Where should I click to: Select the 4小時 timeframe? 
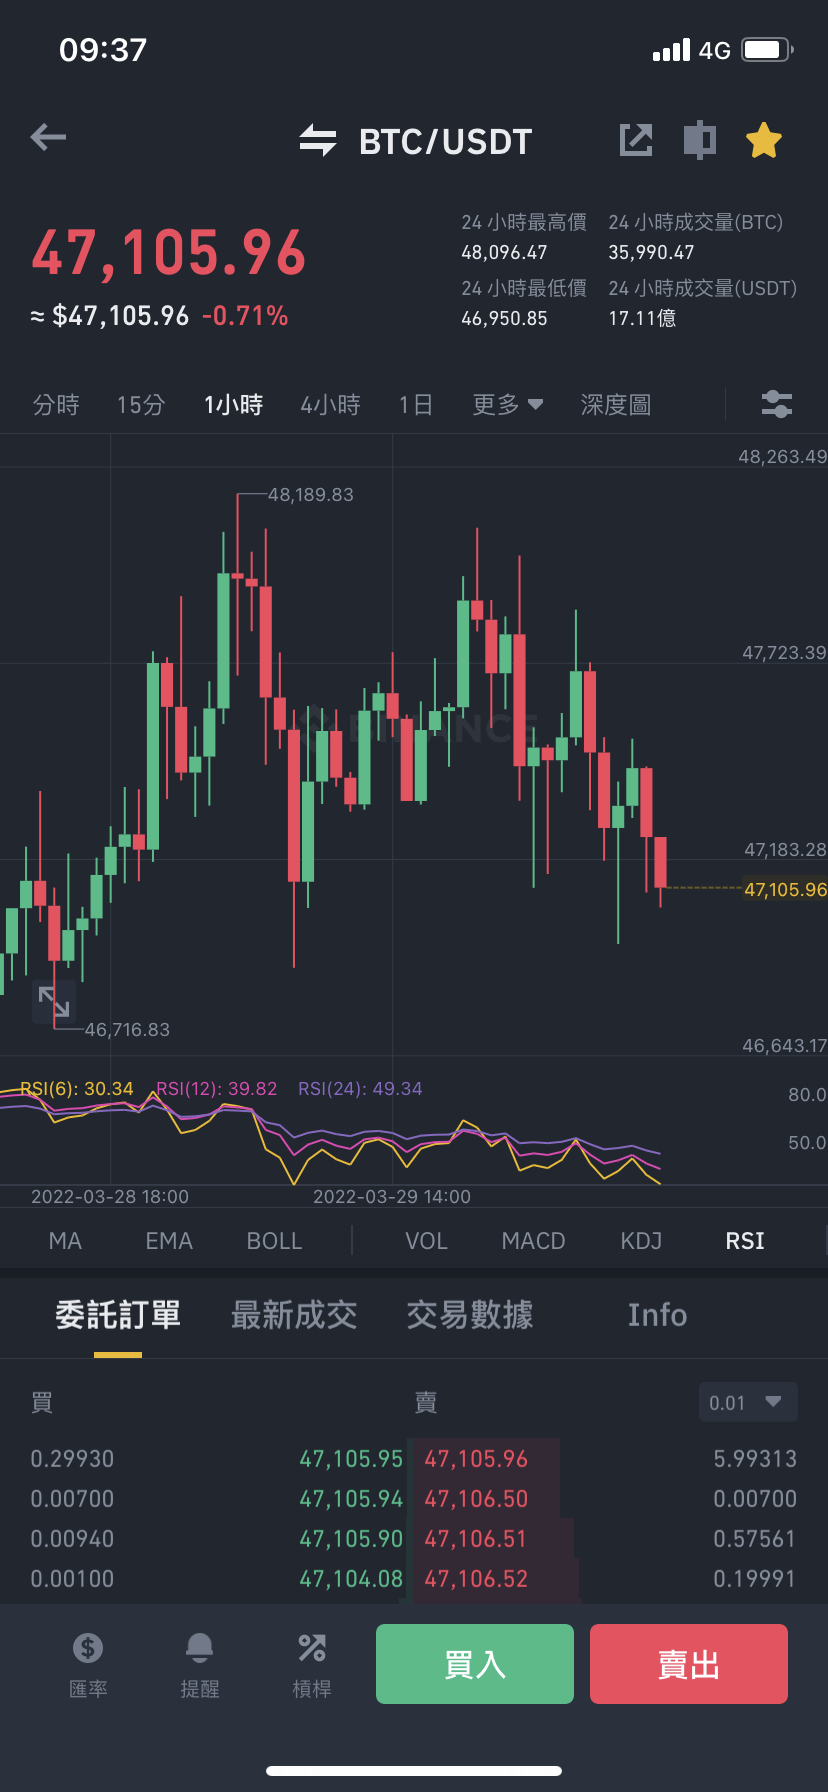coord(331,405)
